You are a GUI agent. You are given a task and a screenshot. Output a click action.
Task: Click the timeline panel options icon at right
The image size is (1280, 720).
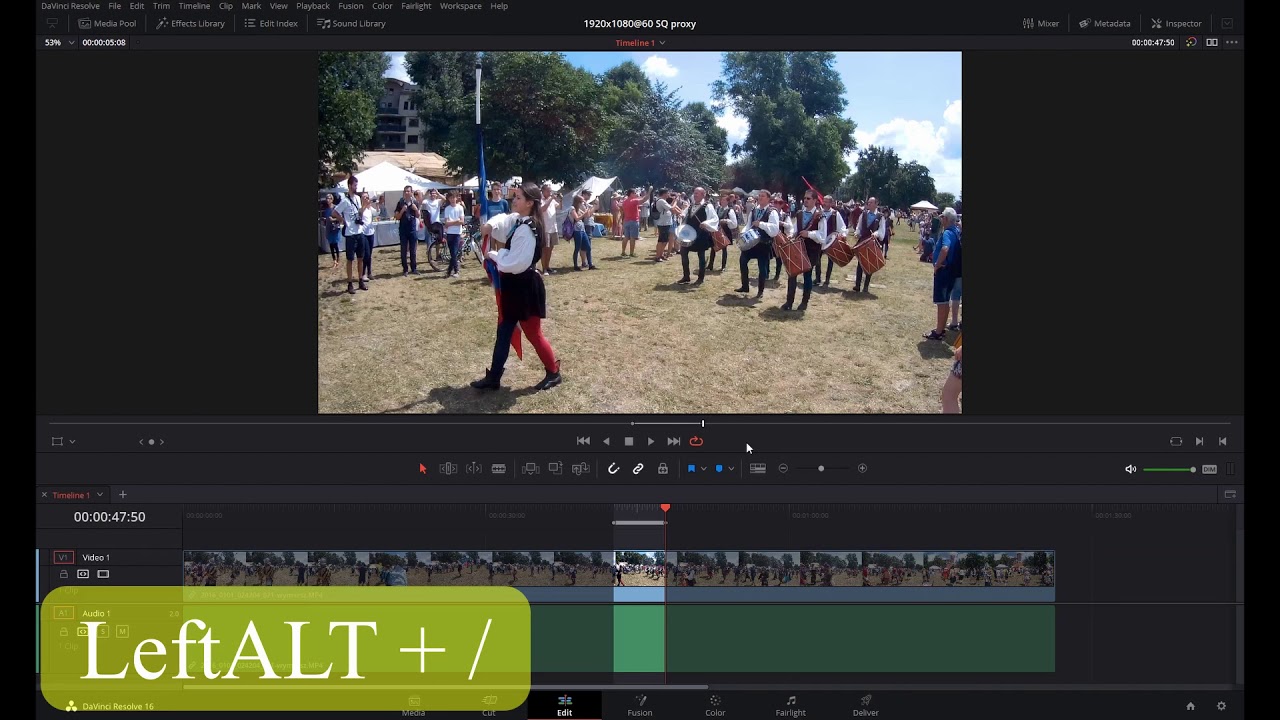pos(1230,495)
